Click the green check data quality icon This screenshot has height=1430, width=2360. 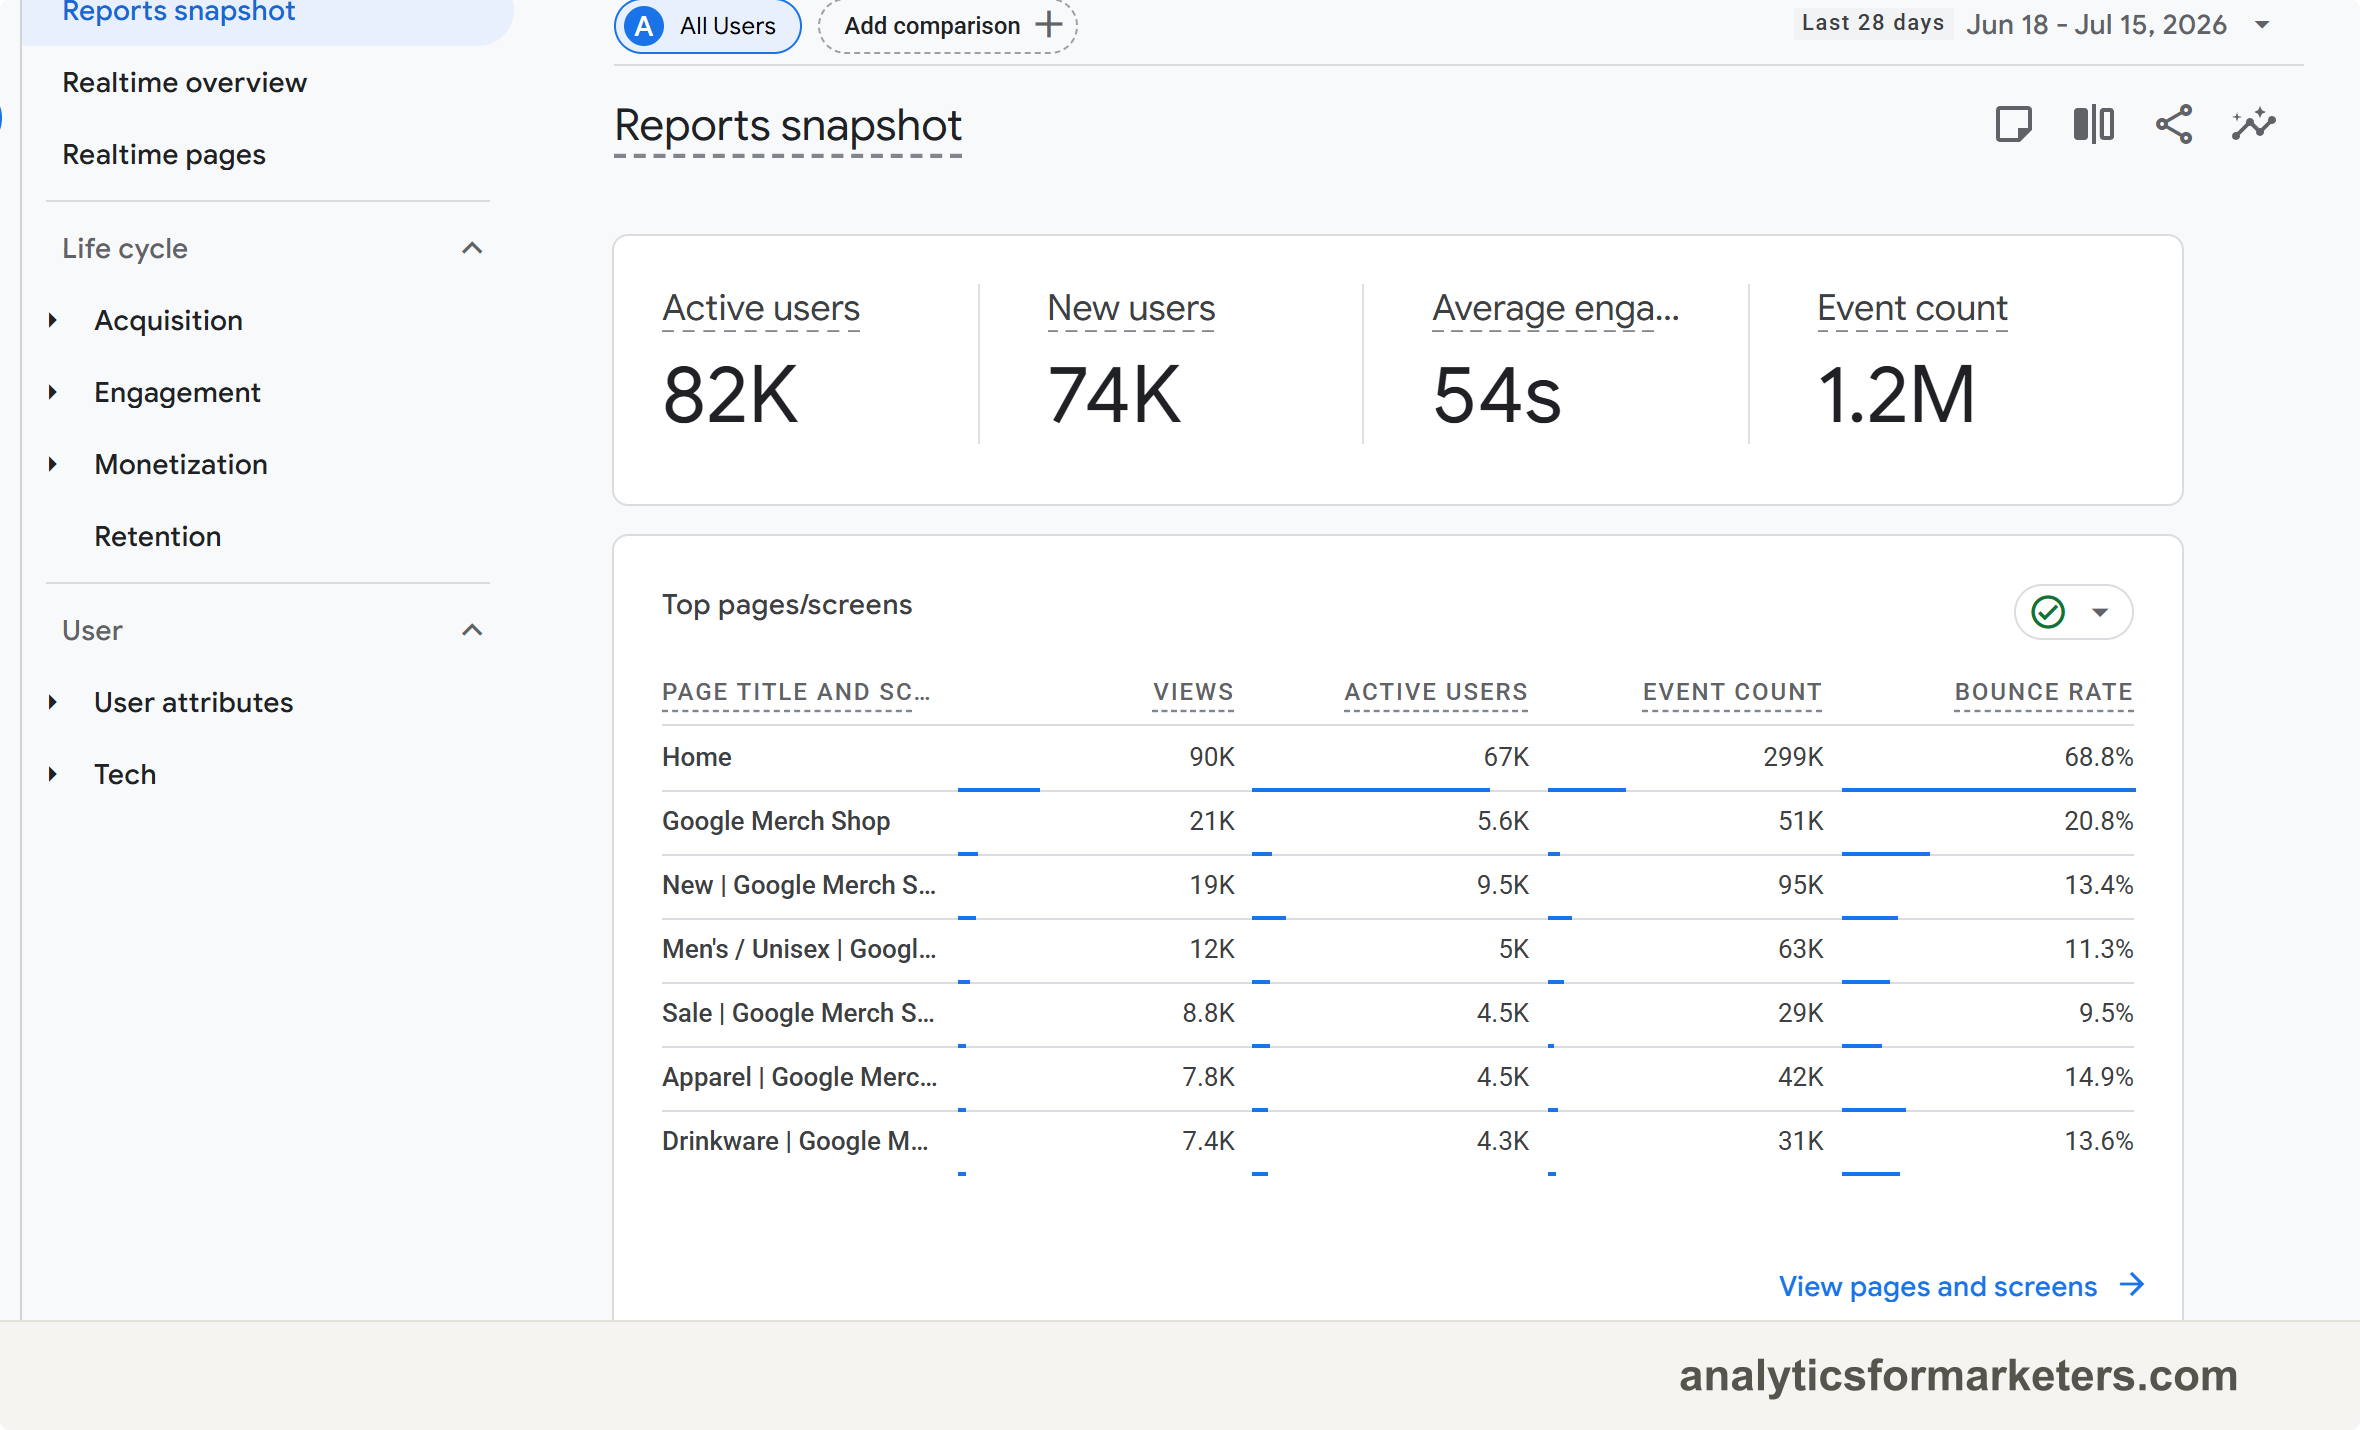2048,612
